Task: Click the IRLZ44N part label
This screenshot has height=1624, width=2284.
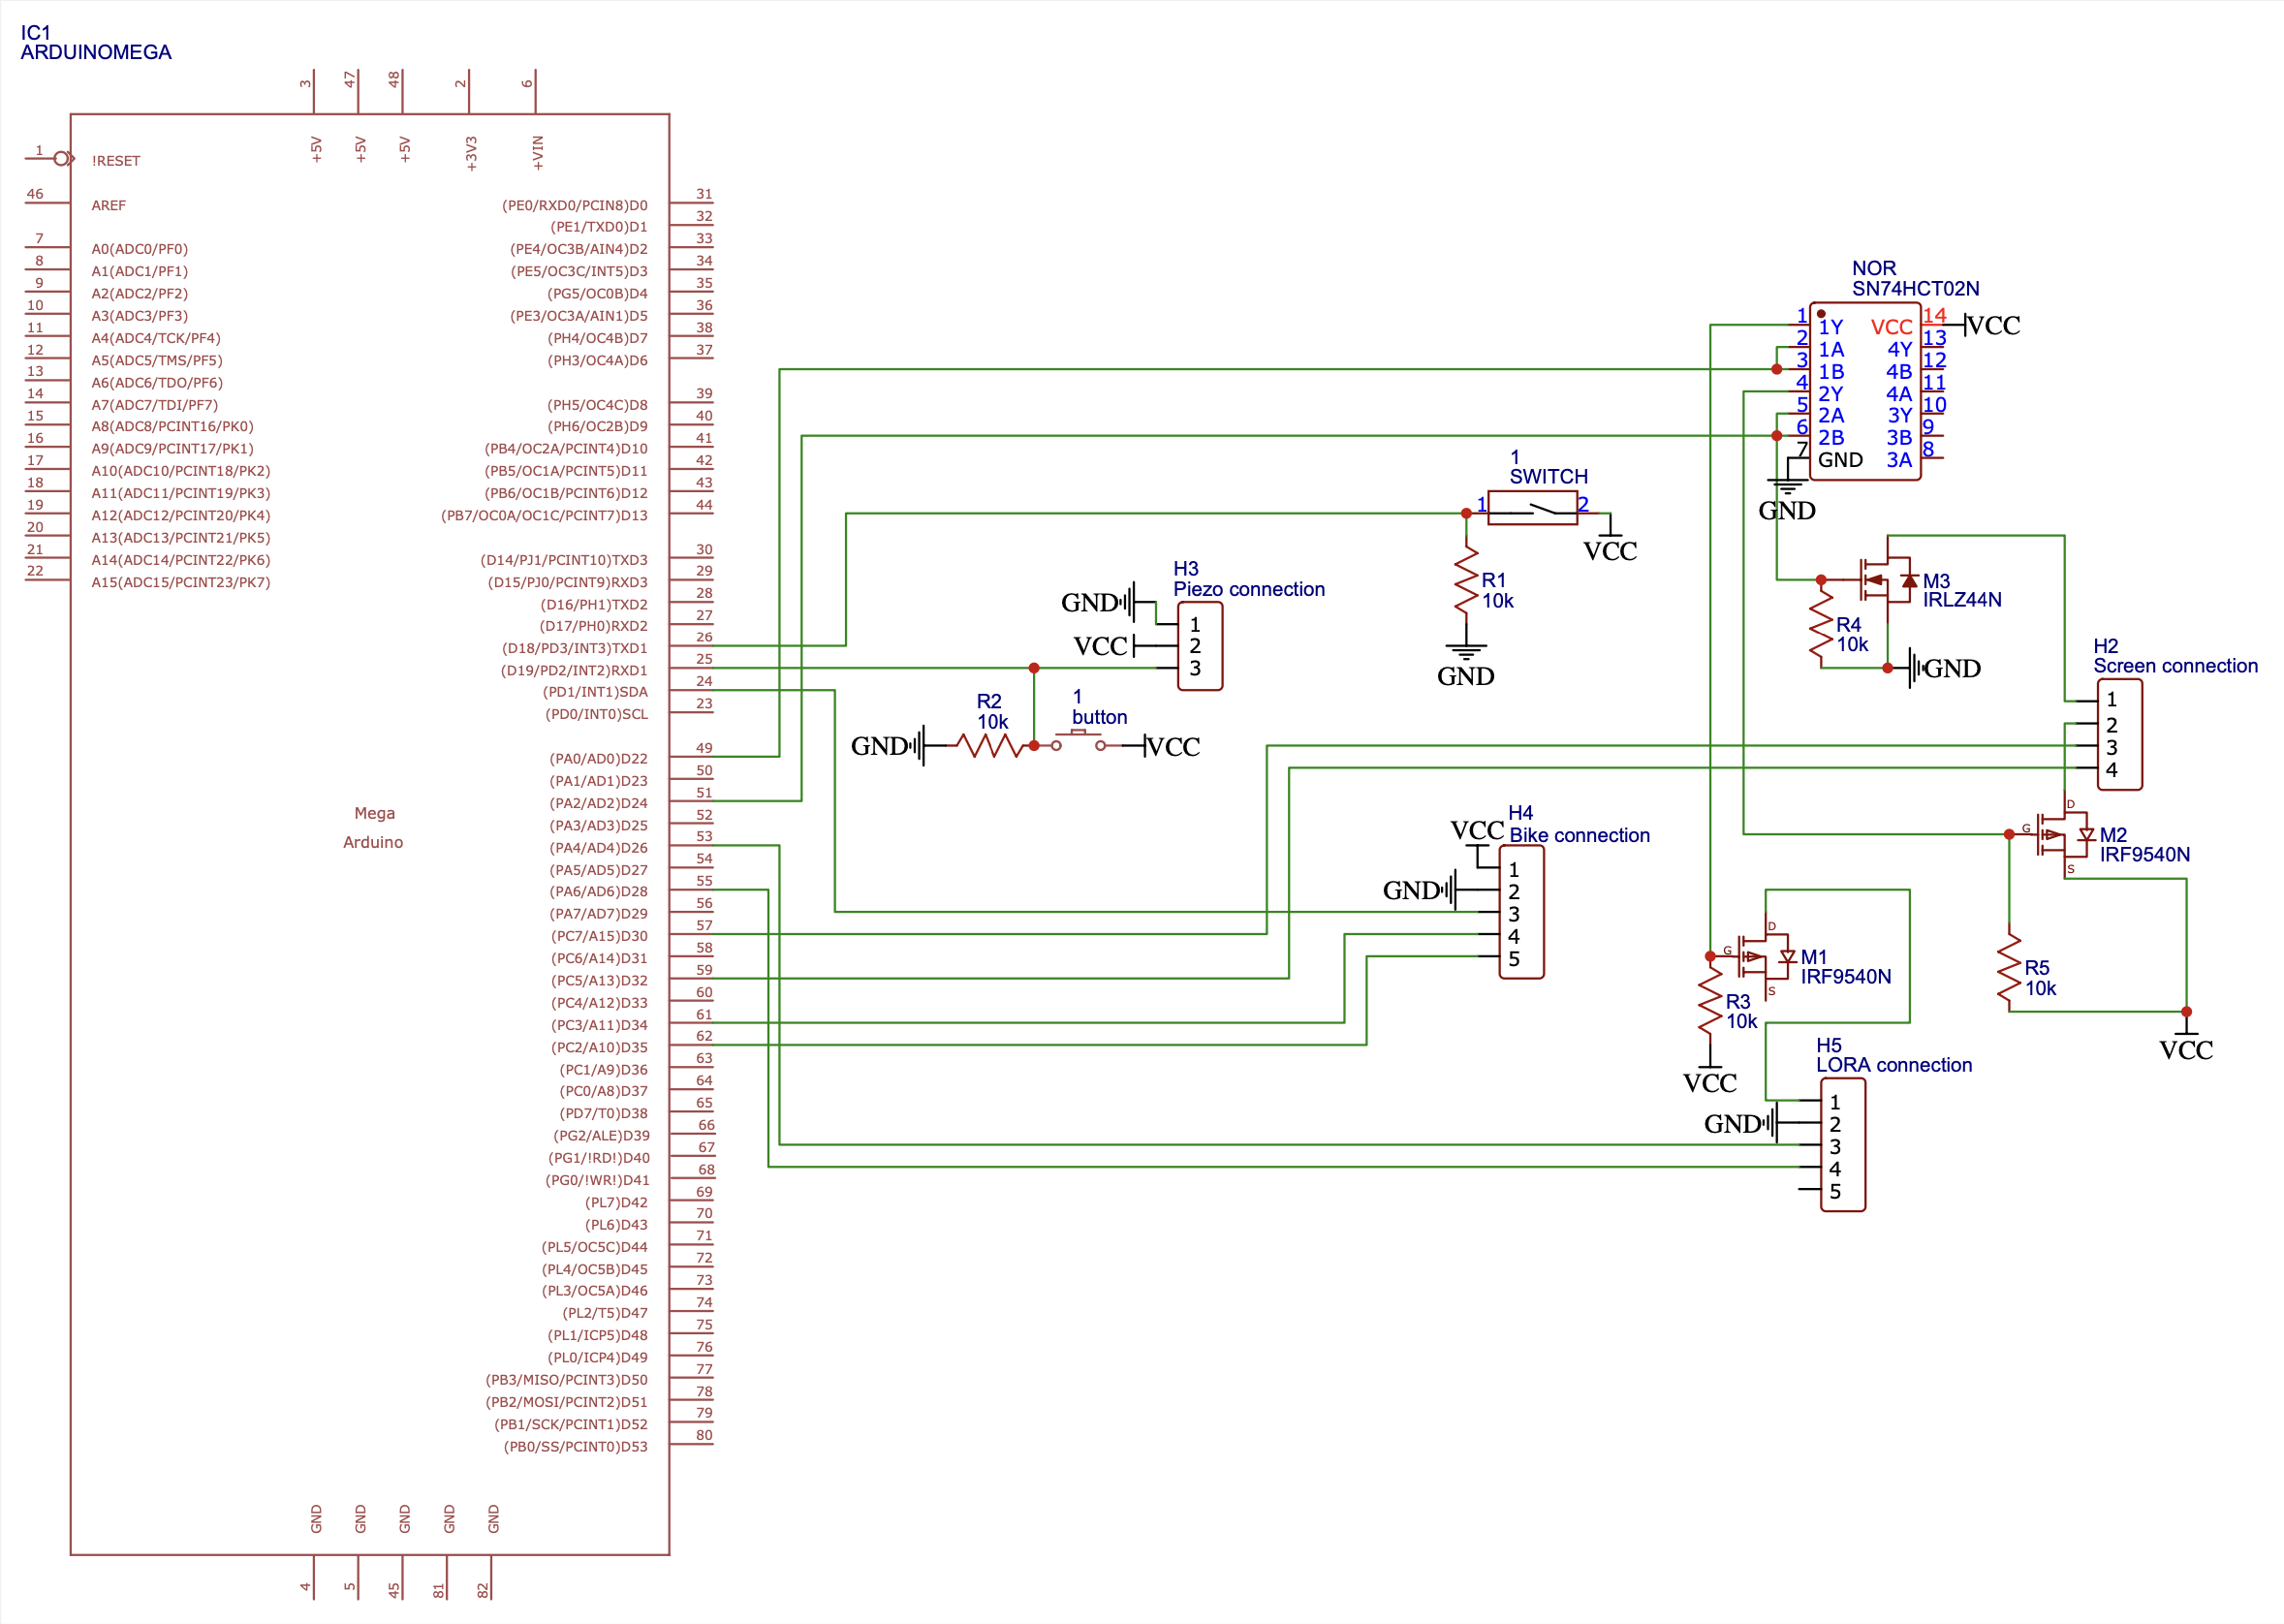Action: pos(1961,600)
